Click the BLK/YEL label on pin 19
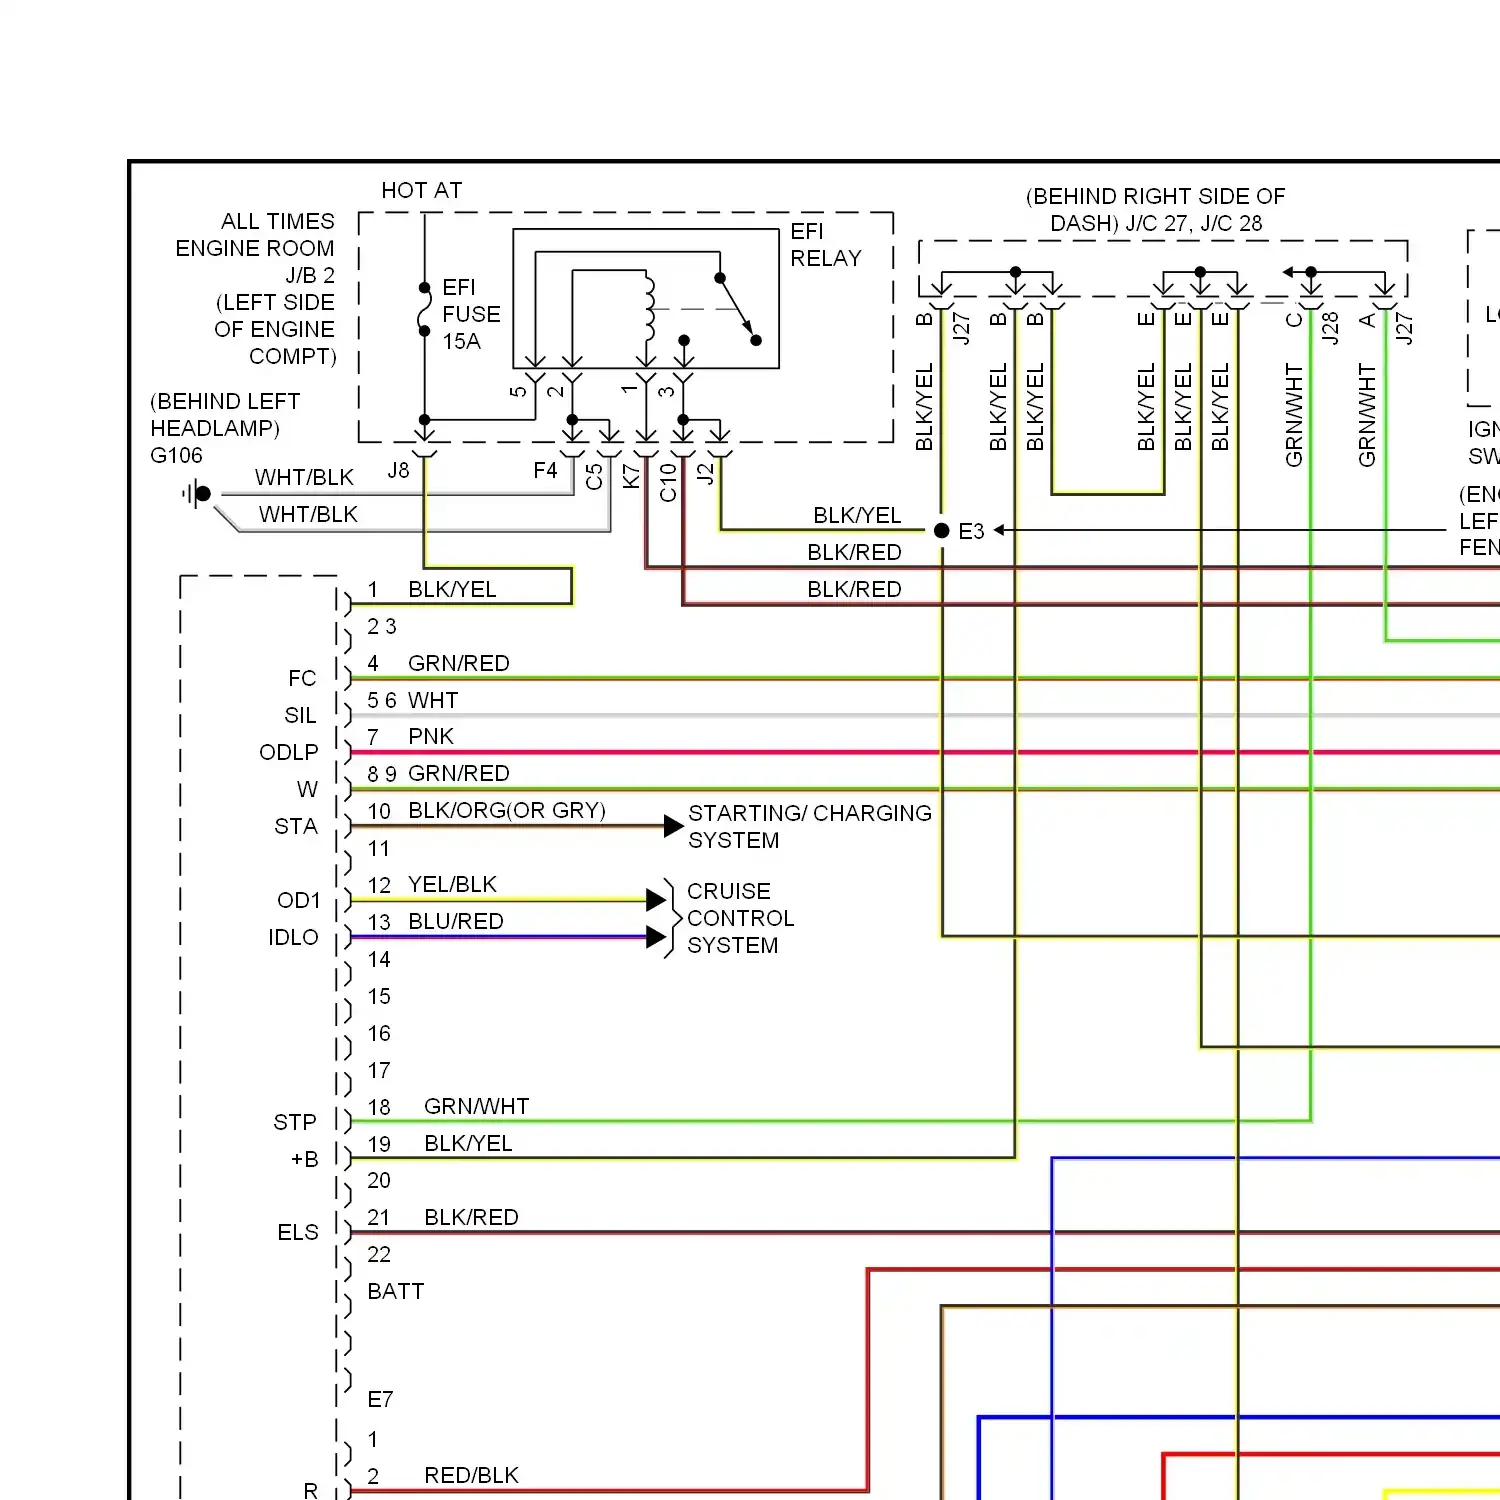This screenshot has height=1500, width=1500. pyautogui.click(x=468, y=1143)
